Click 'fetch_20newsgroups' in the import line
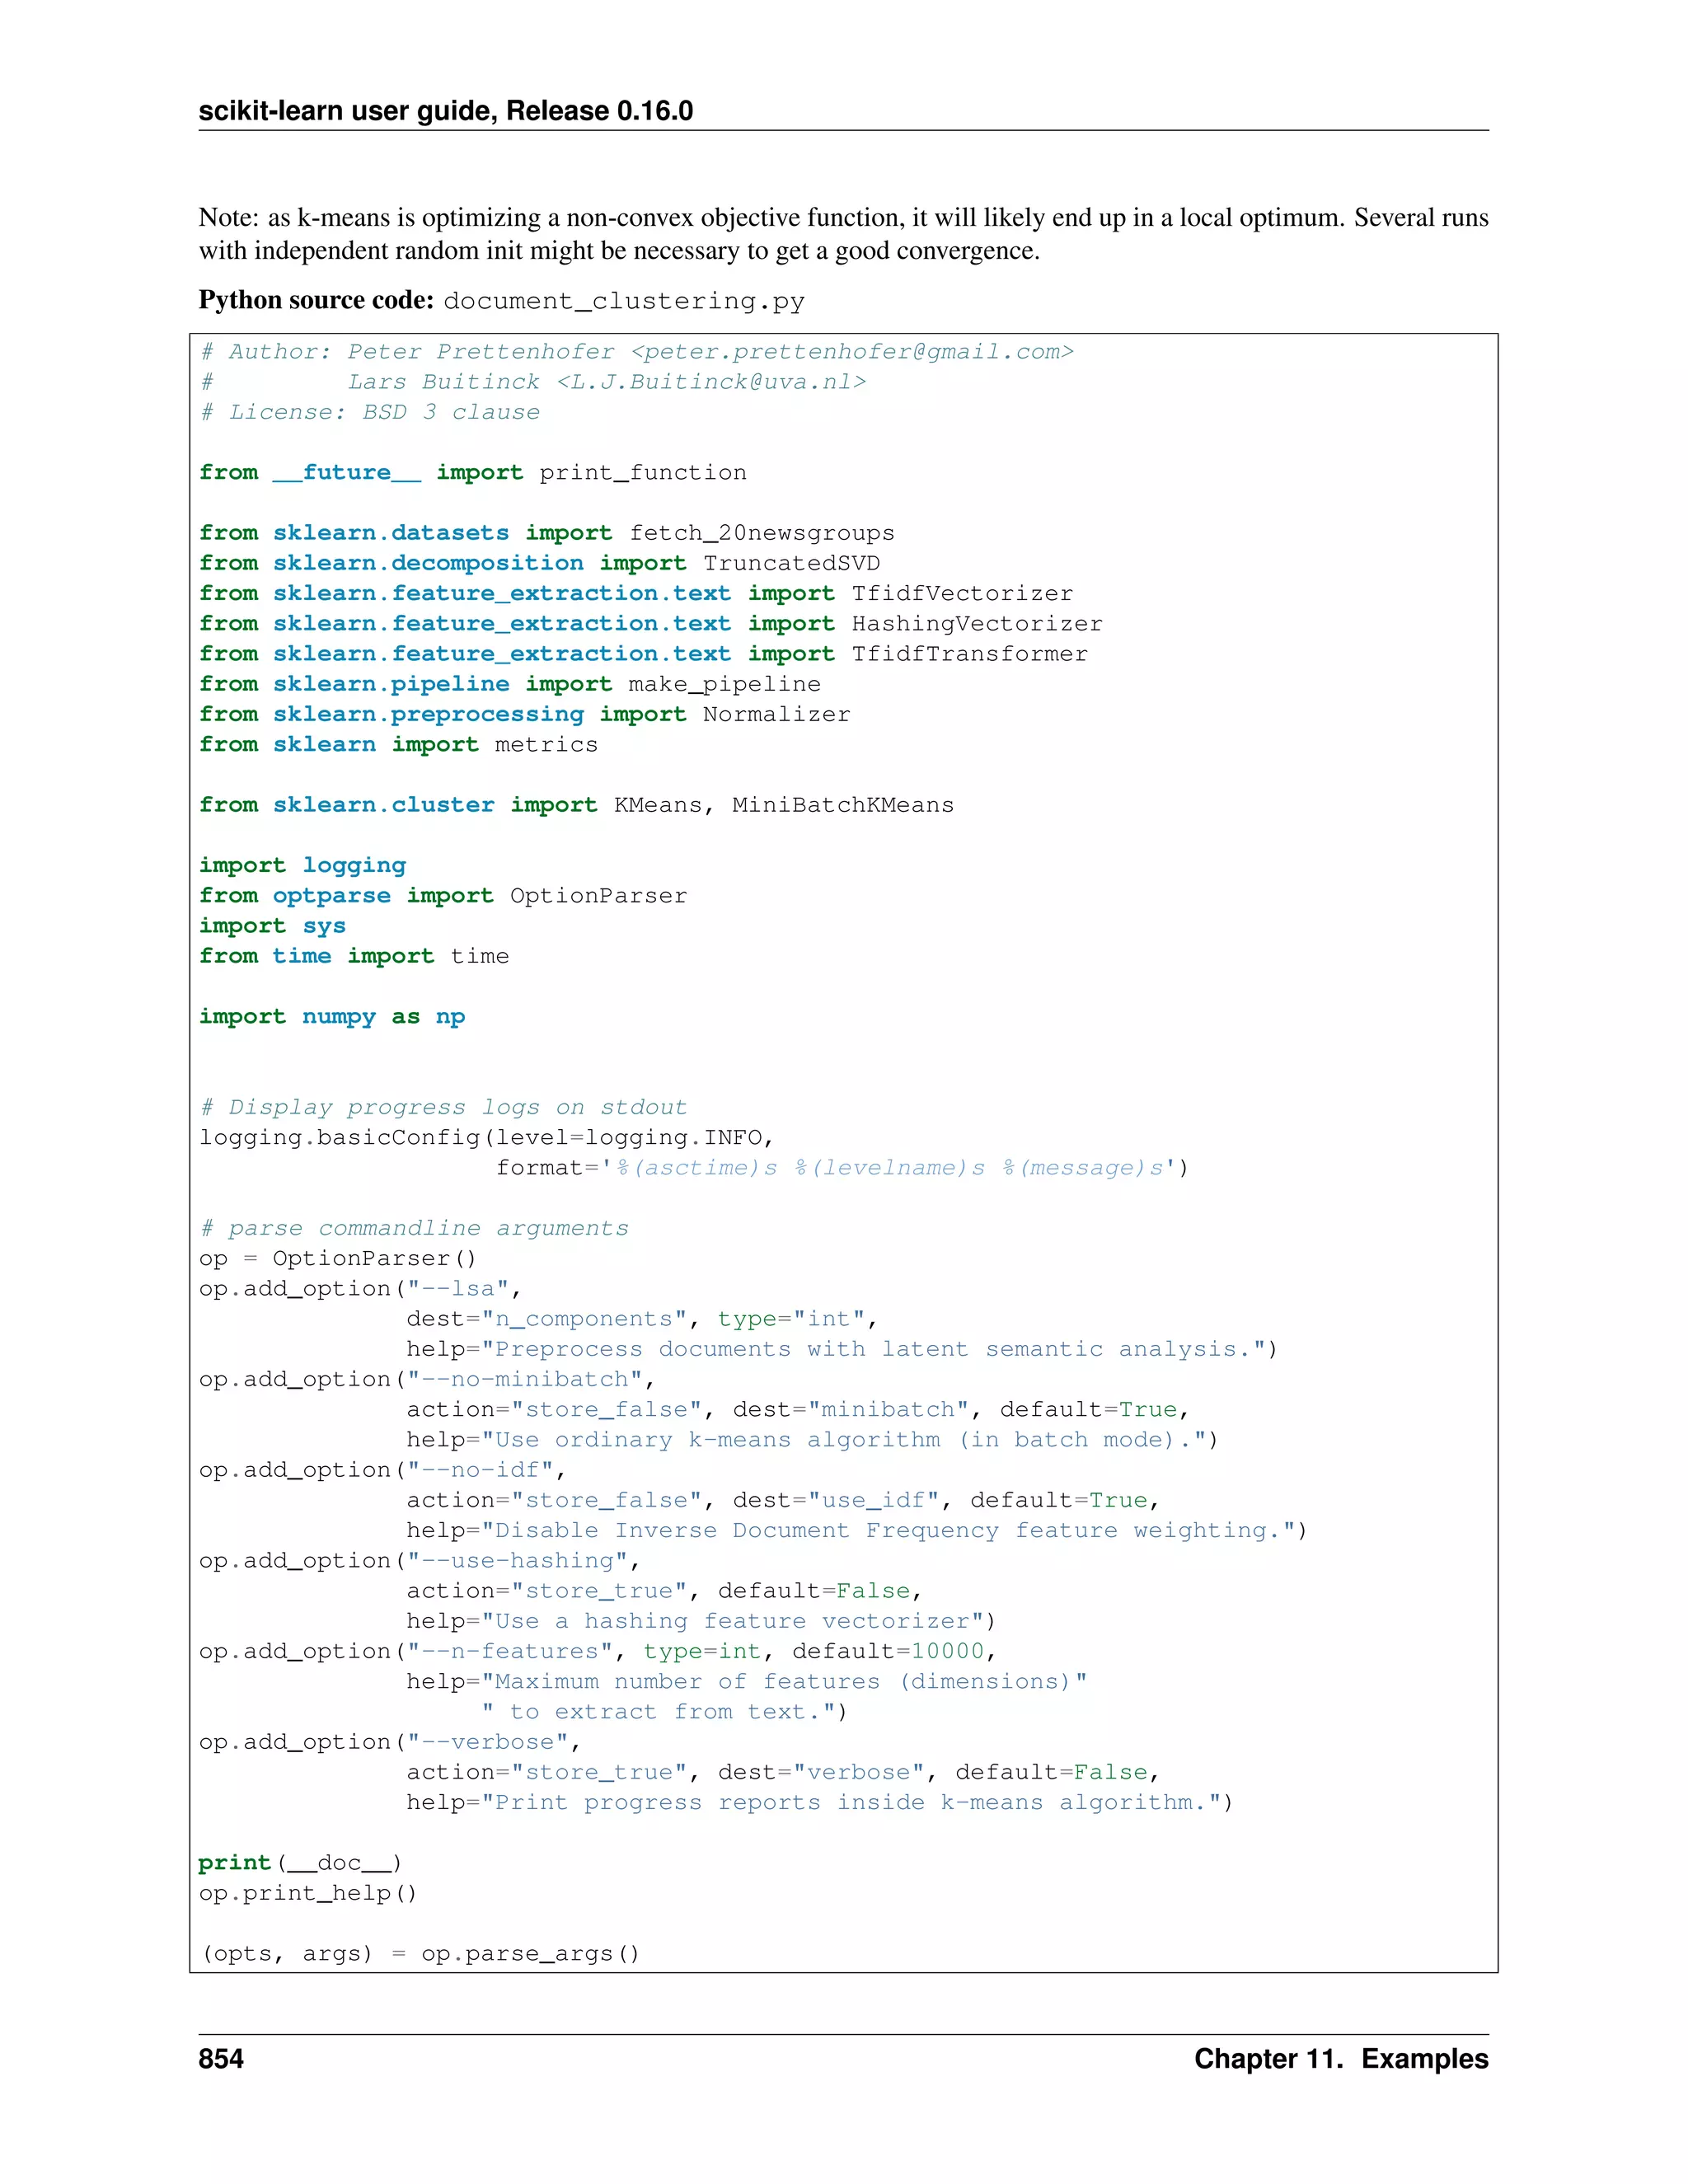 (762, 533)
